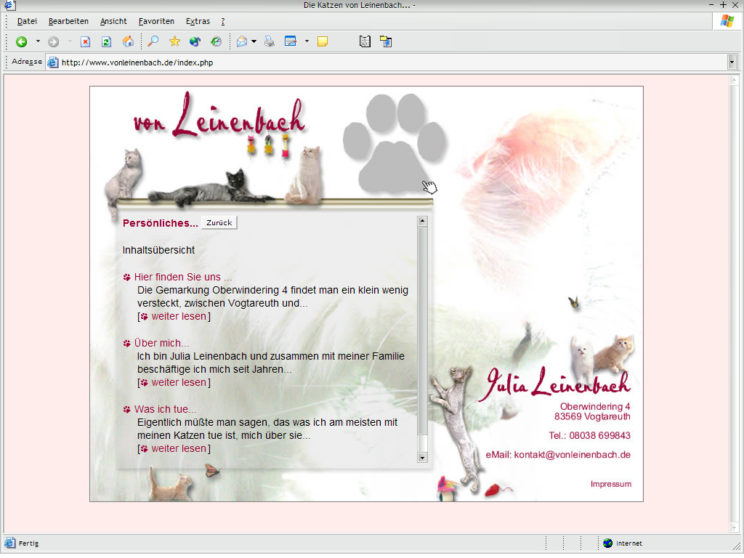
Task: Click the 'Tel.: 08038 699843' text
Action: tap(590, 436)
